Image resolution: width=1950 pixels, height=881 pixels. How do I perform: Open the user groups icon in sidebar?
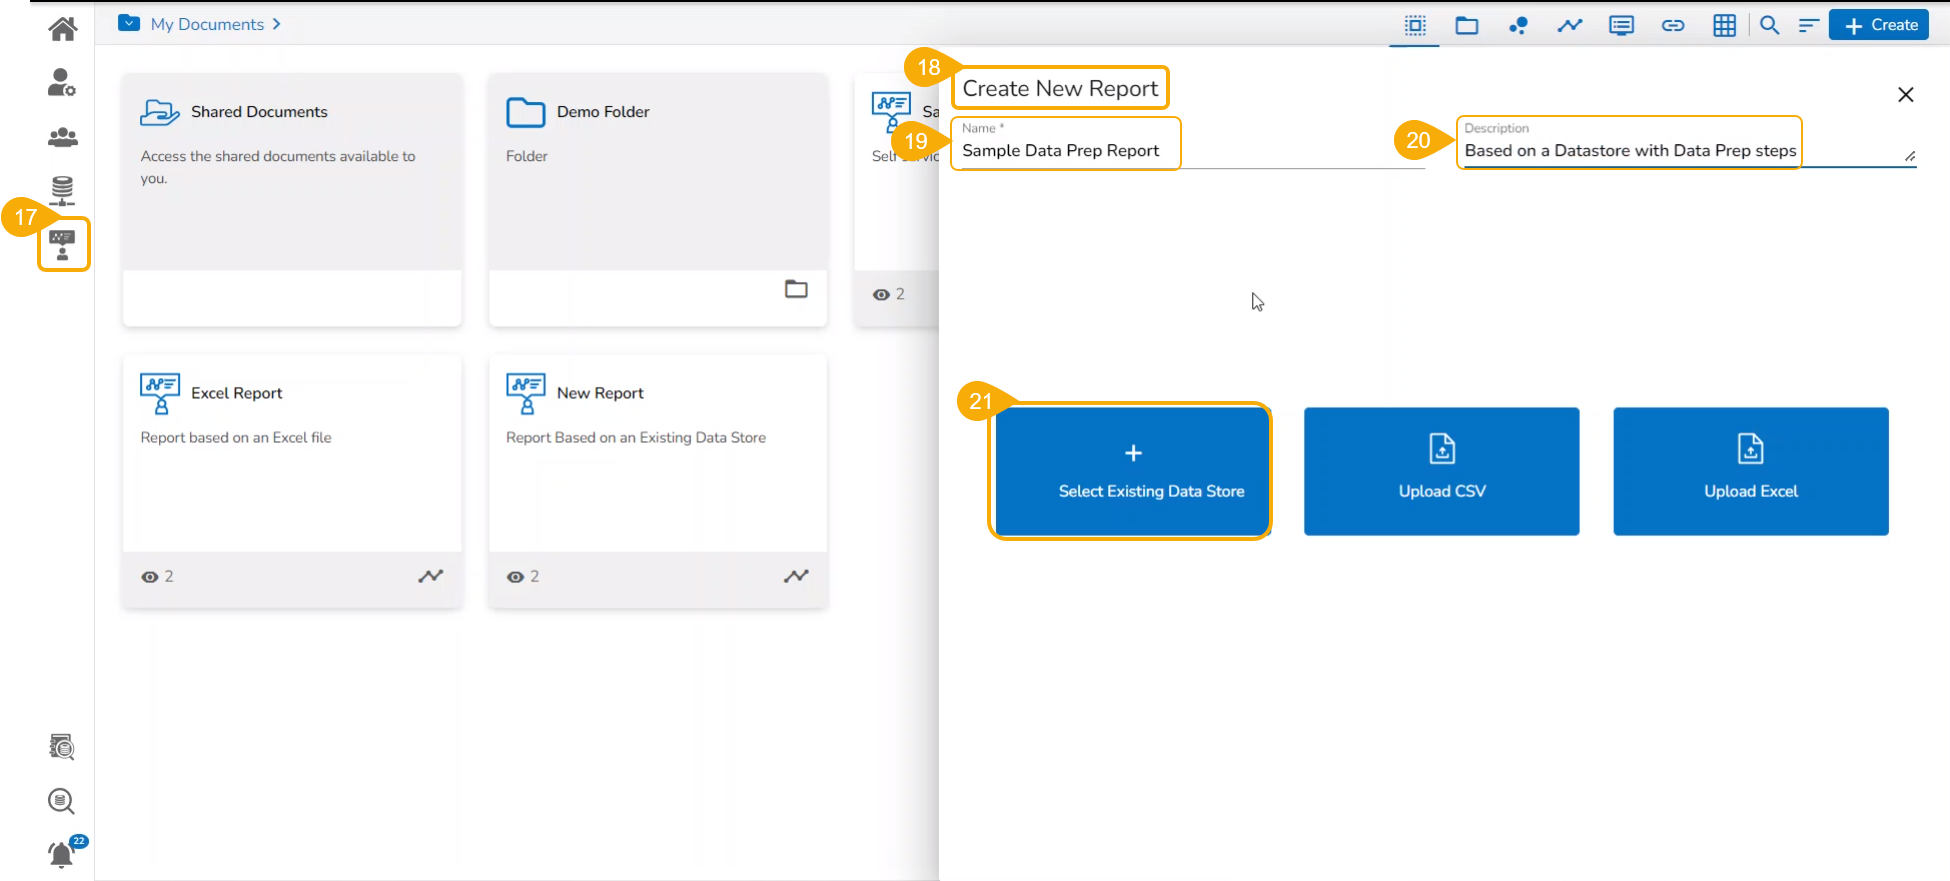62,137
